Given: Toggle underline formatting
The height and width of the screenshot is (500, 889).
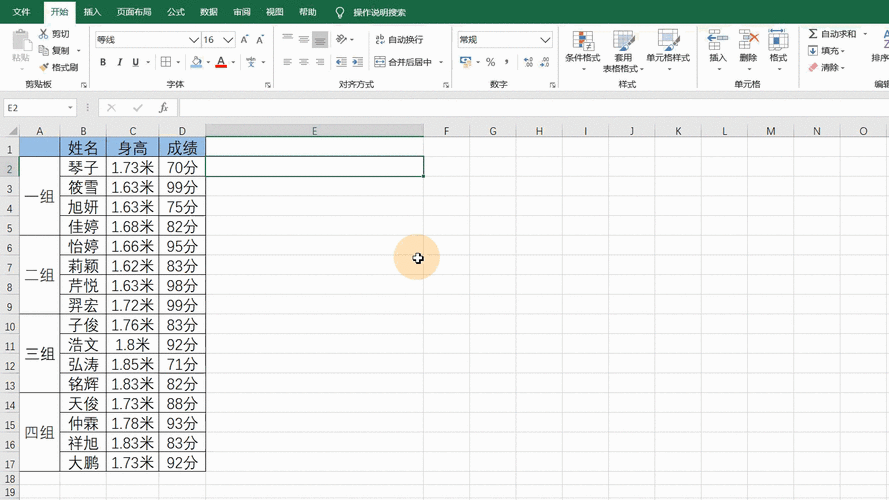Looking at the screenshot, I should pos(136,62).
